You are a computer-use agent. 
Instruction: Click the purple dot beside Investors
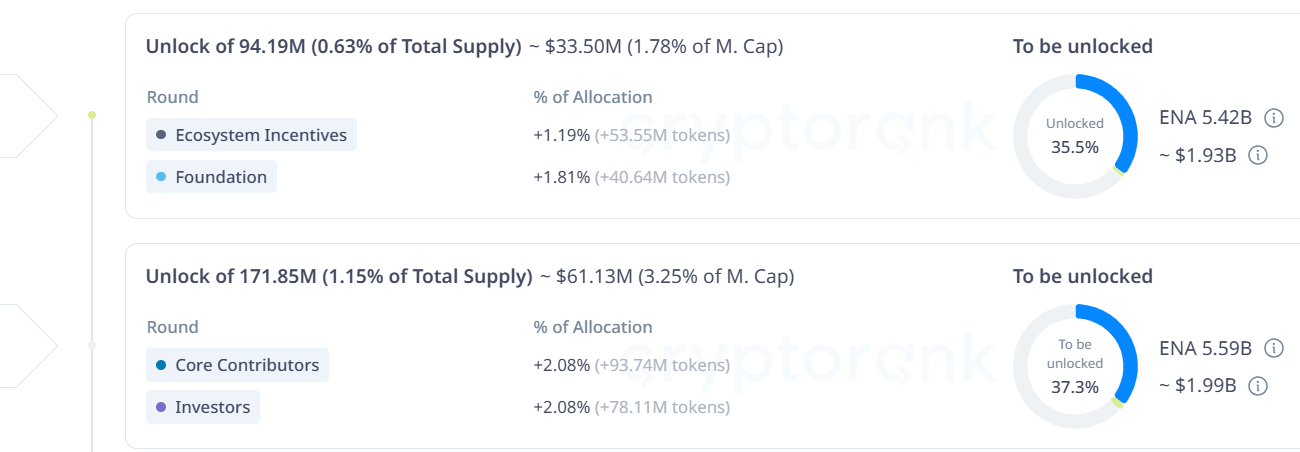161,407
